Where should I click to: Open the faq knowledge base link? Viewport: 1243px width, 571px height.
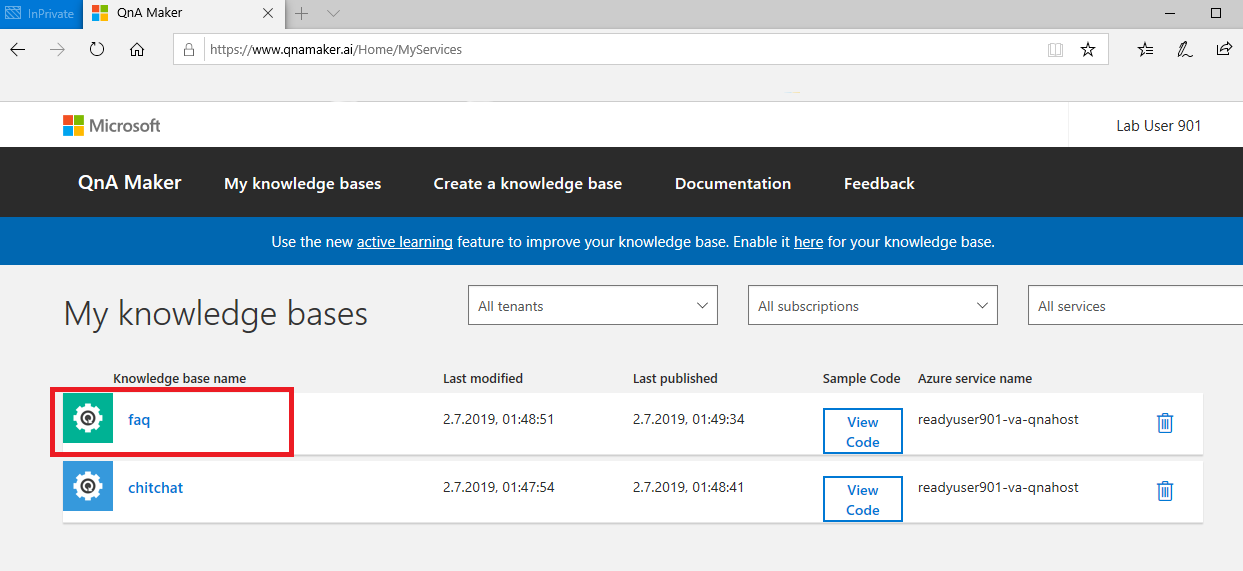click(x=139, y=419)
